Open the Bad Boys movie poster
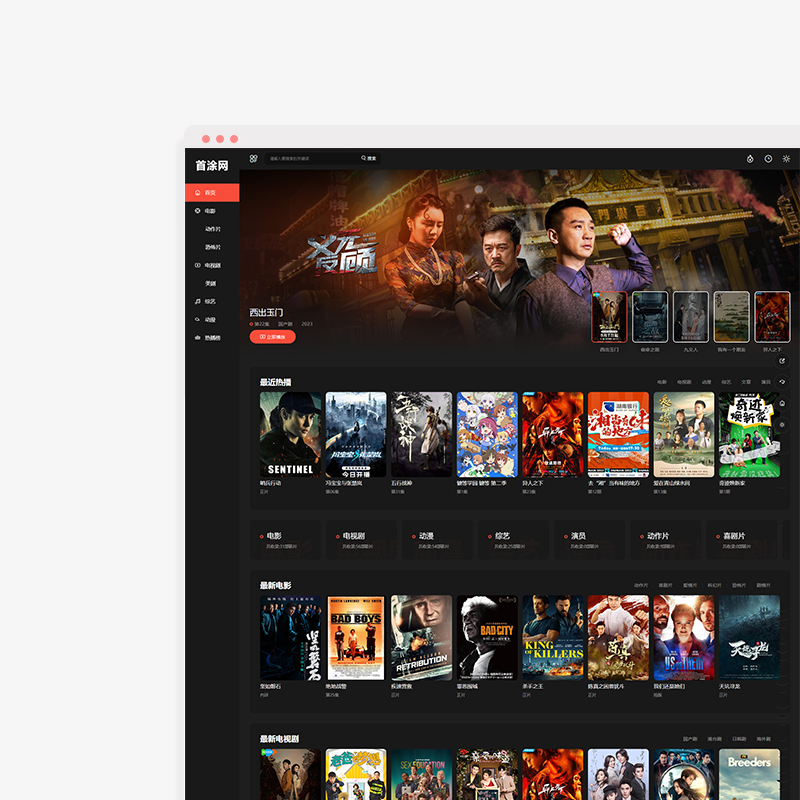Viewport: 800px width, 800px height. point(356,638)
